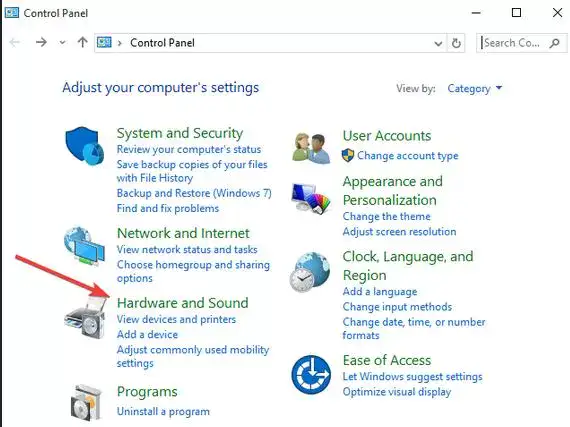Maximize the Control Panel window

pos(516,13)
